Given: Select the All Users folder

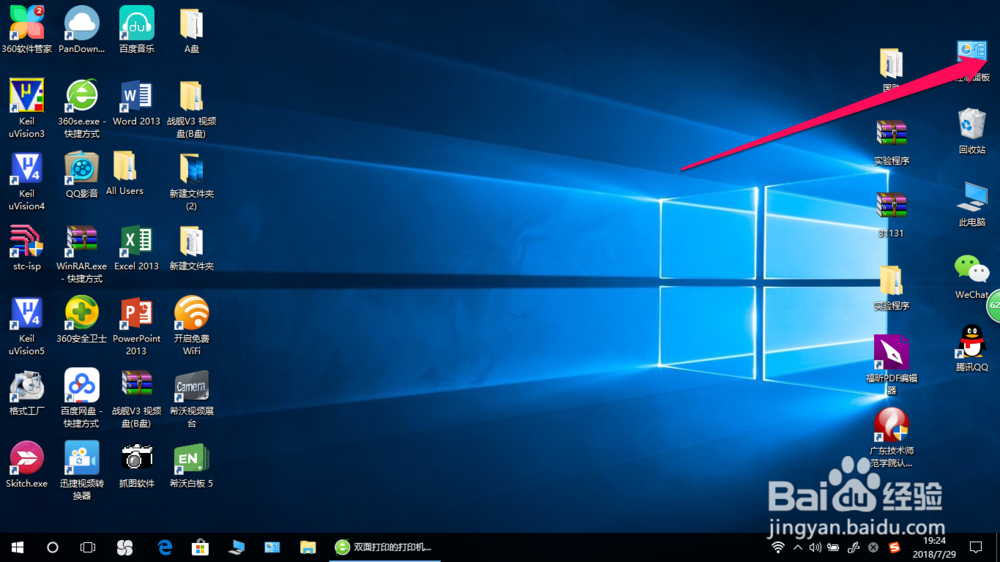Looking at the screenshot, I should [x=124, y=167].
